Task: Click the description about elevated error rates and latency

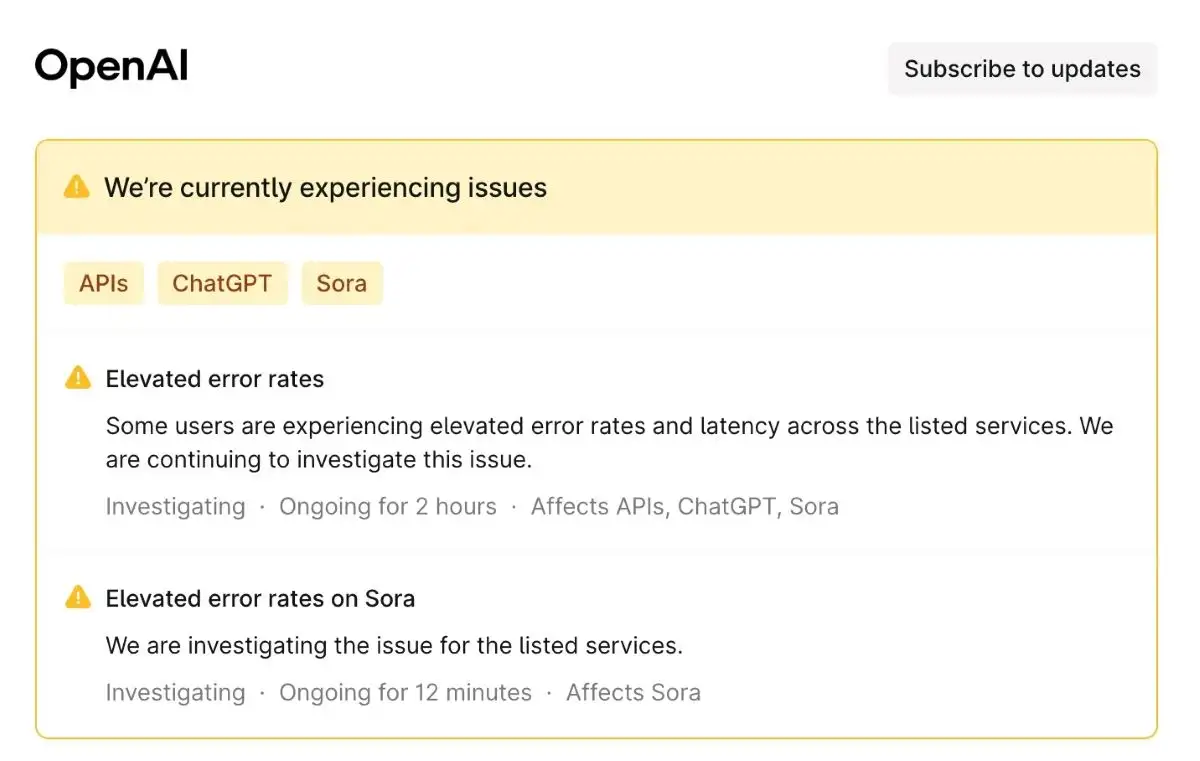Action: coord(609,443)
